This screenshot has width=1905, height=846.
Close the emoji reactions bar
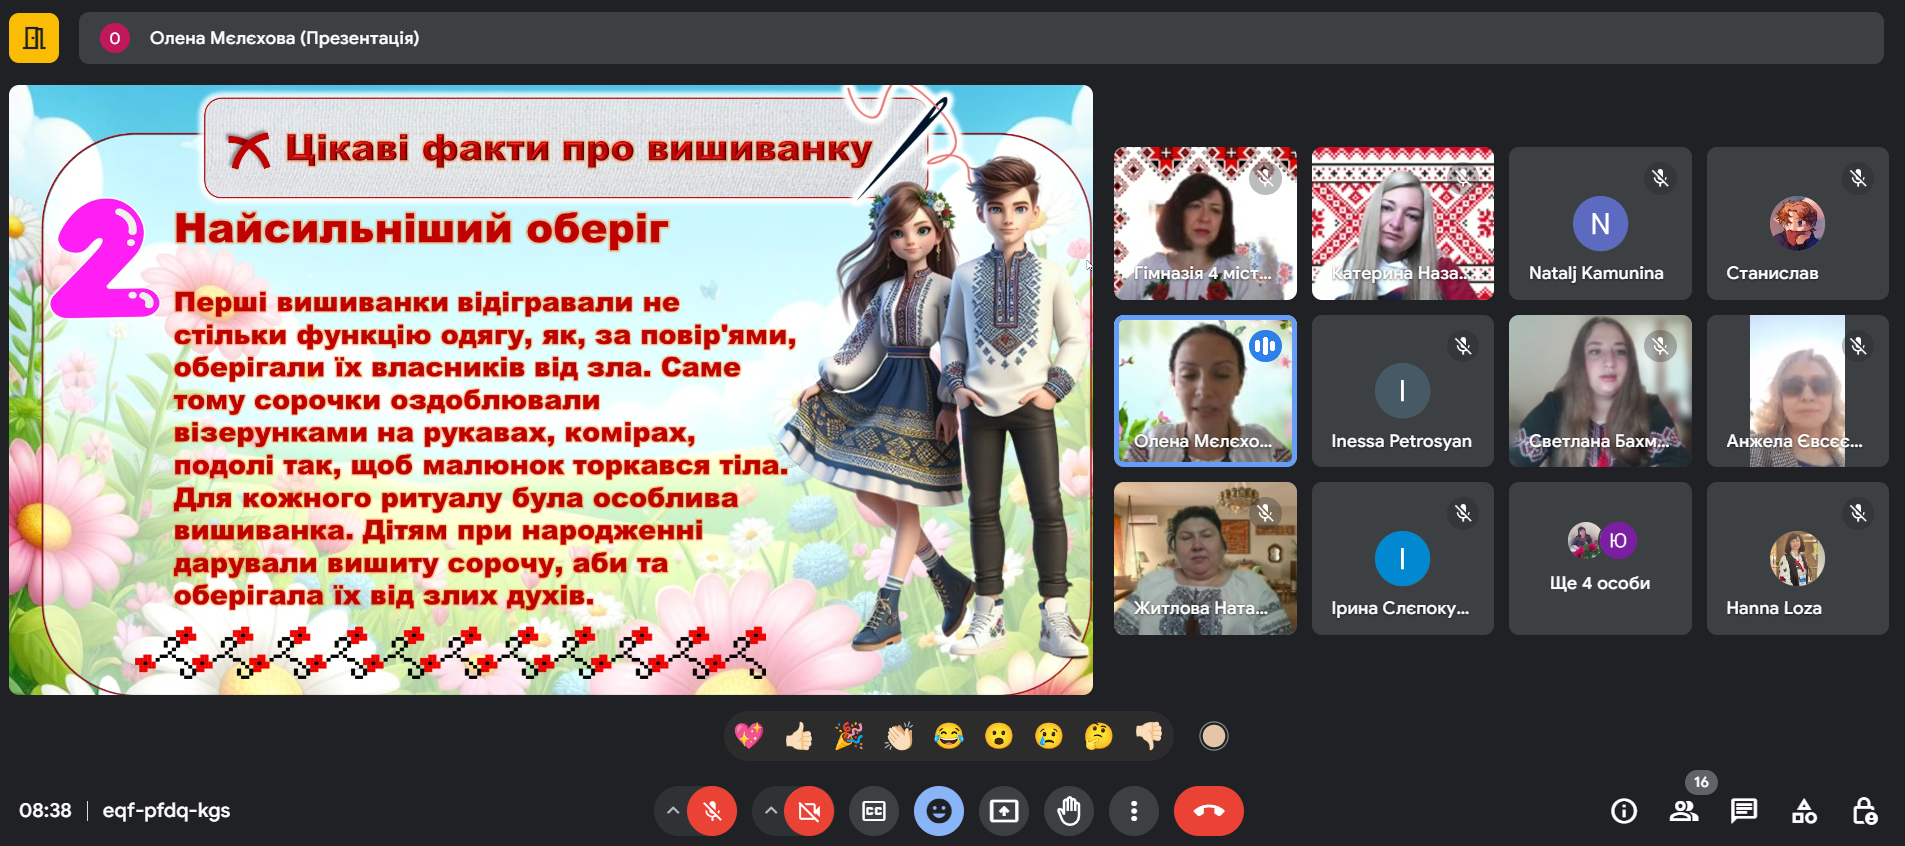click(x=938, y=811)
